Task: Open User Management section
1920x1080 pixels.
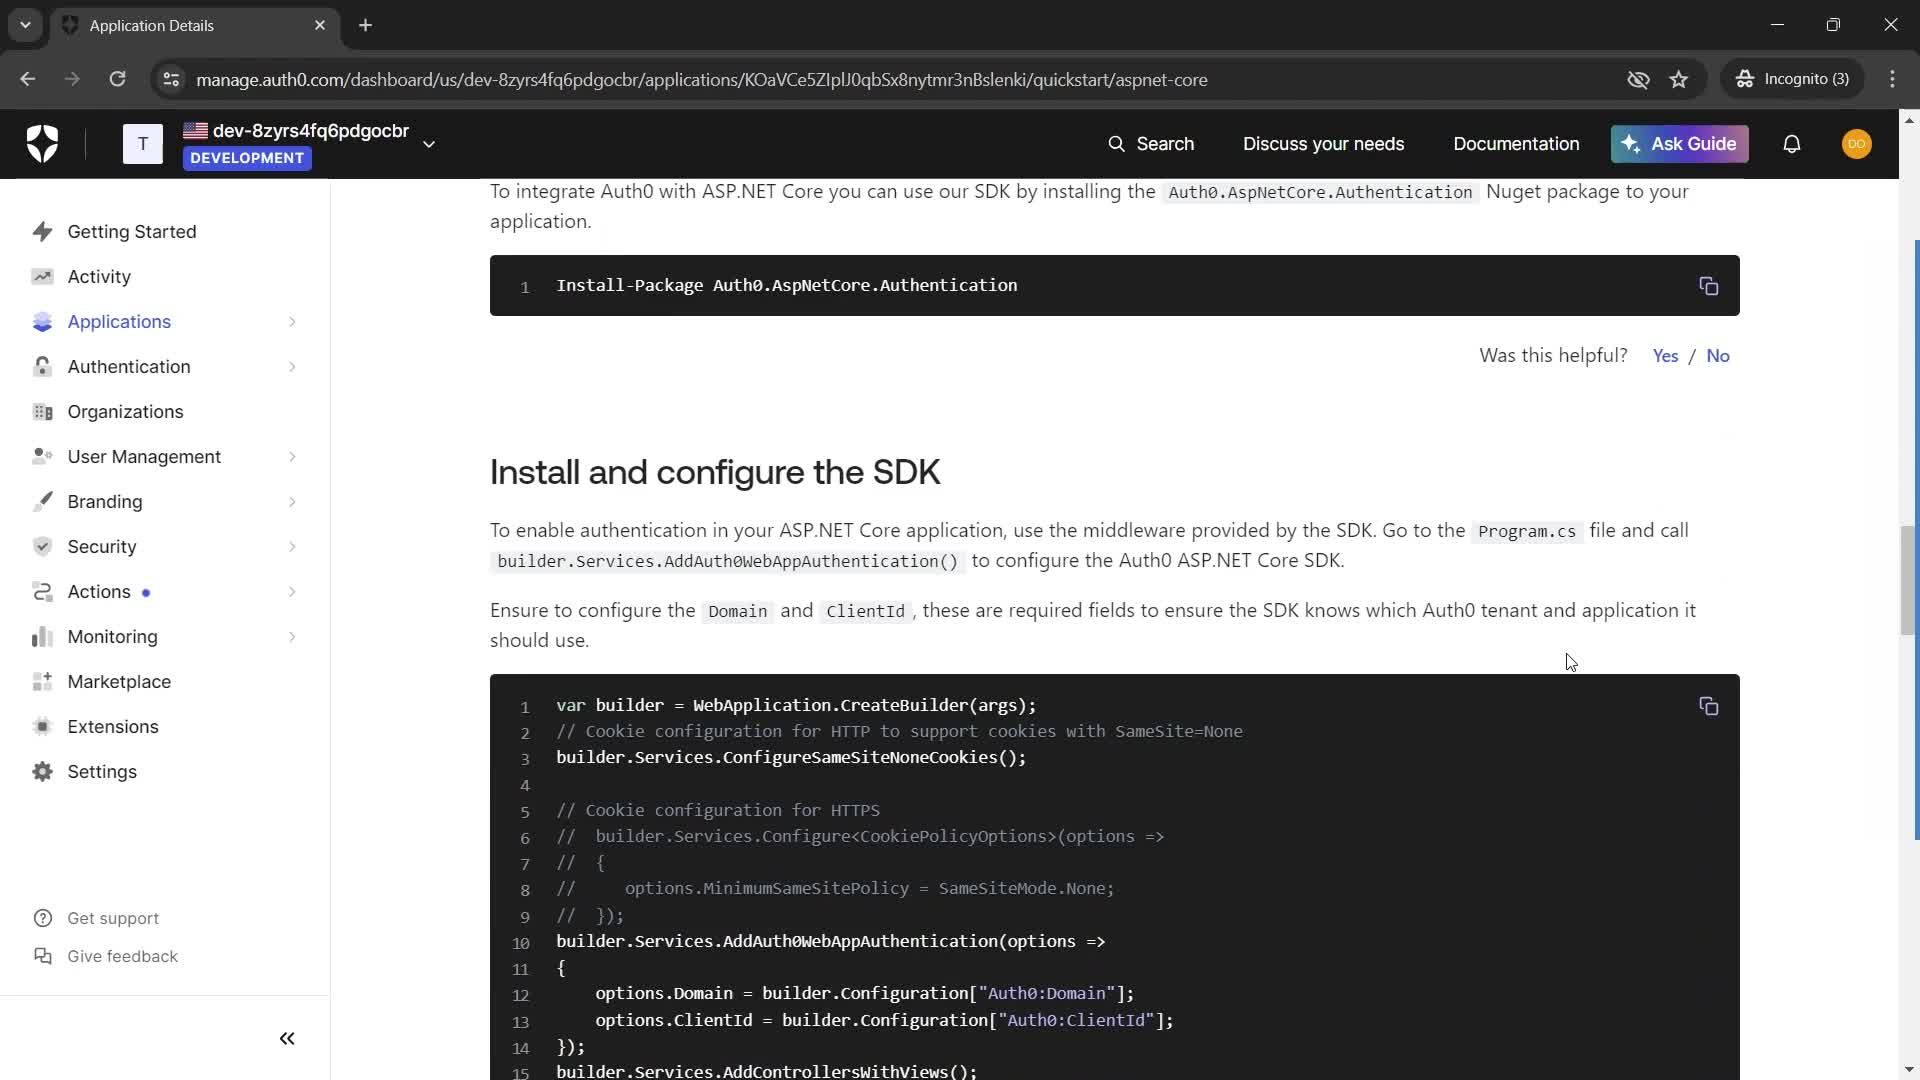Action: pos(144,457)
